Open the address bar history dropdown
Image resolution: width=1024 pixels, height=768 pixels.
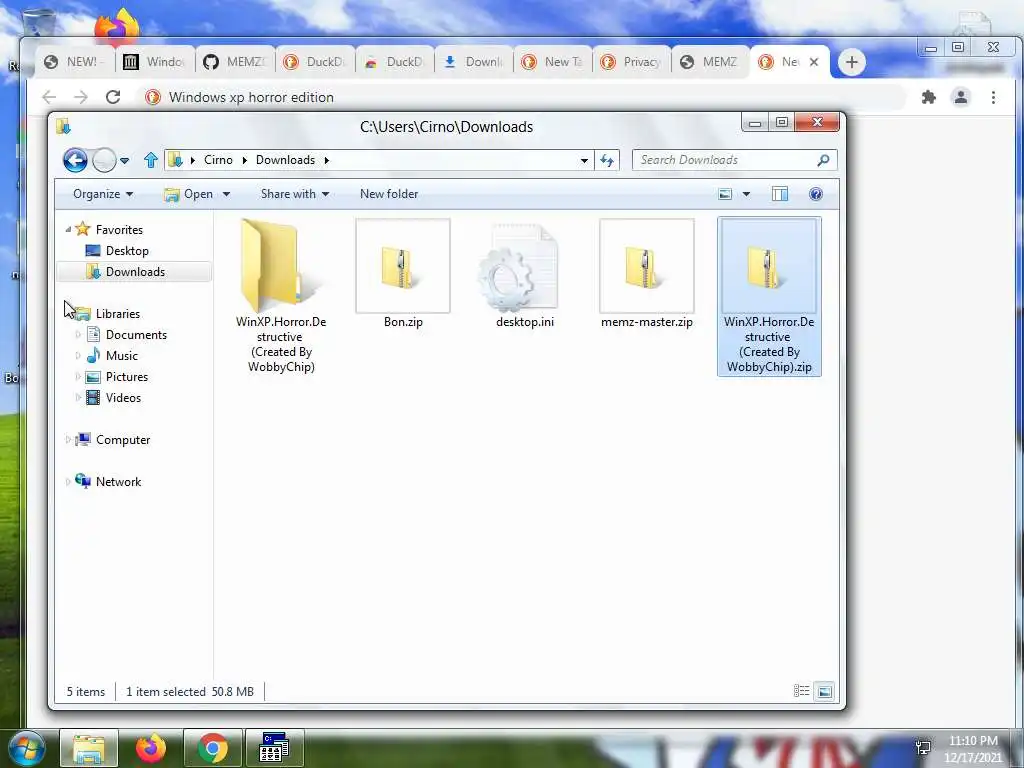[x=584, y=161]
